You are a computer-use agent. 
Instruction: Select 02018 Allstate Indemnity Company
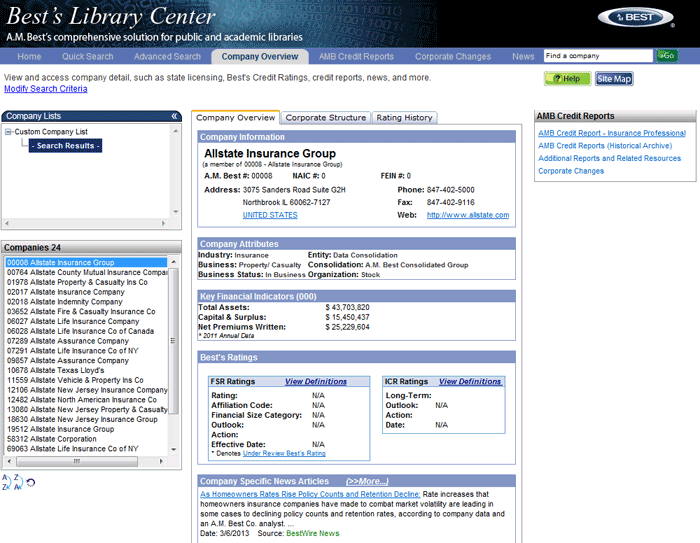click(87, 302)
